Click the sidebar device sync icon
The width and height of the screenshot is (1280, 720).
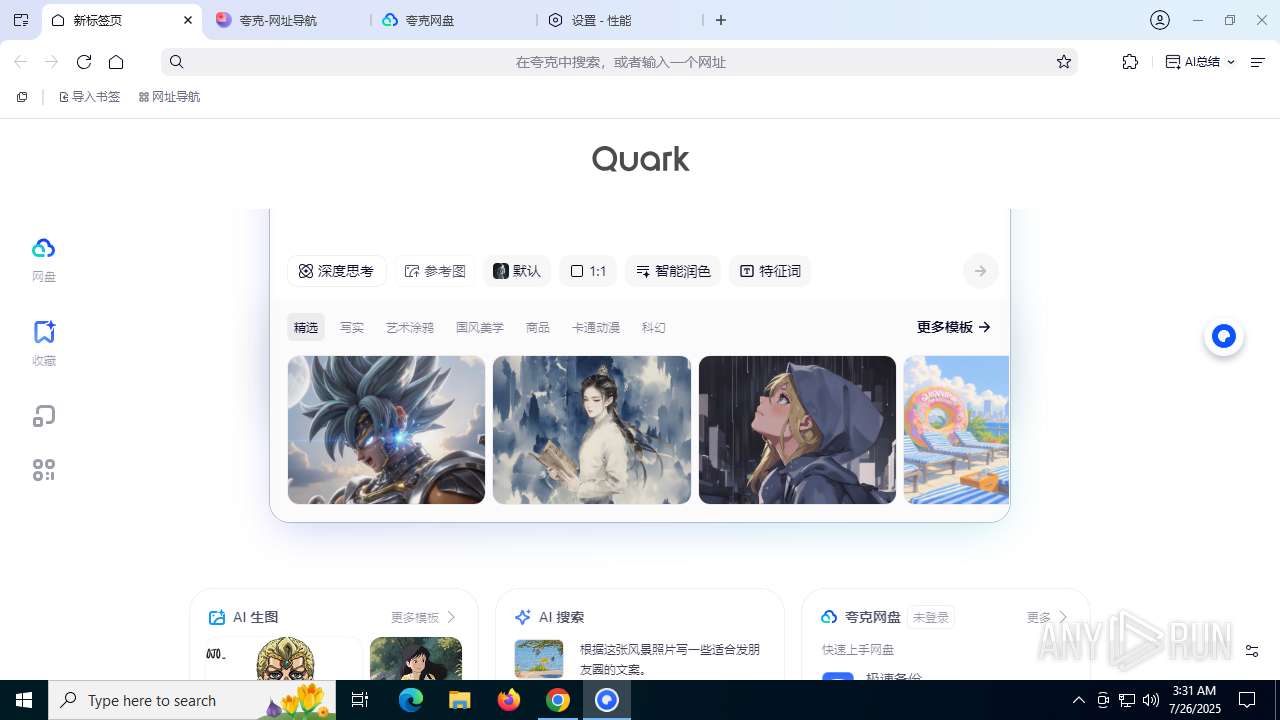pos(43,416)
